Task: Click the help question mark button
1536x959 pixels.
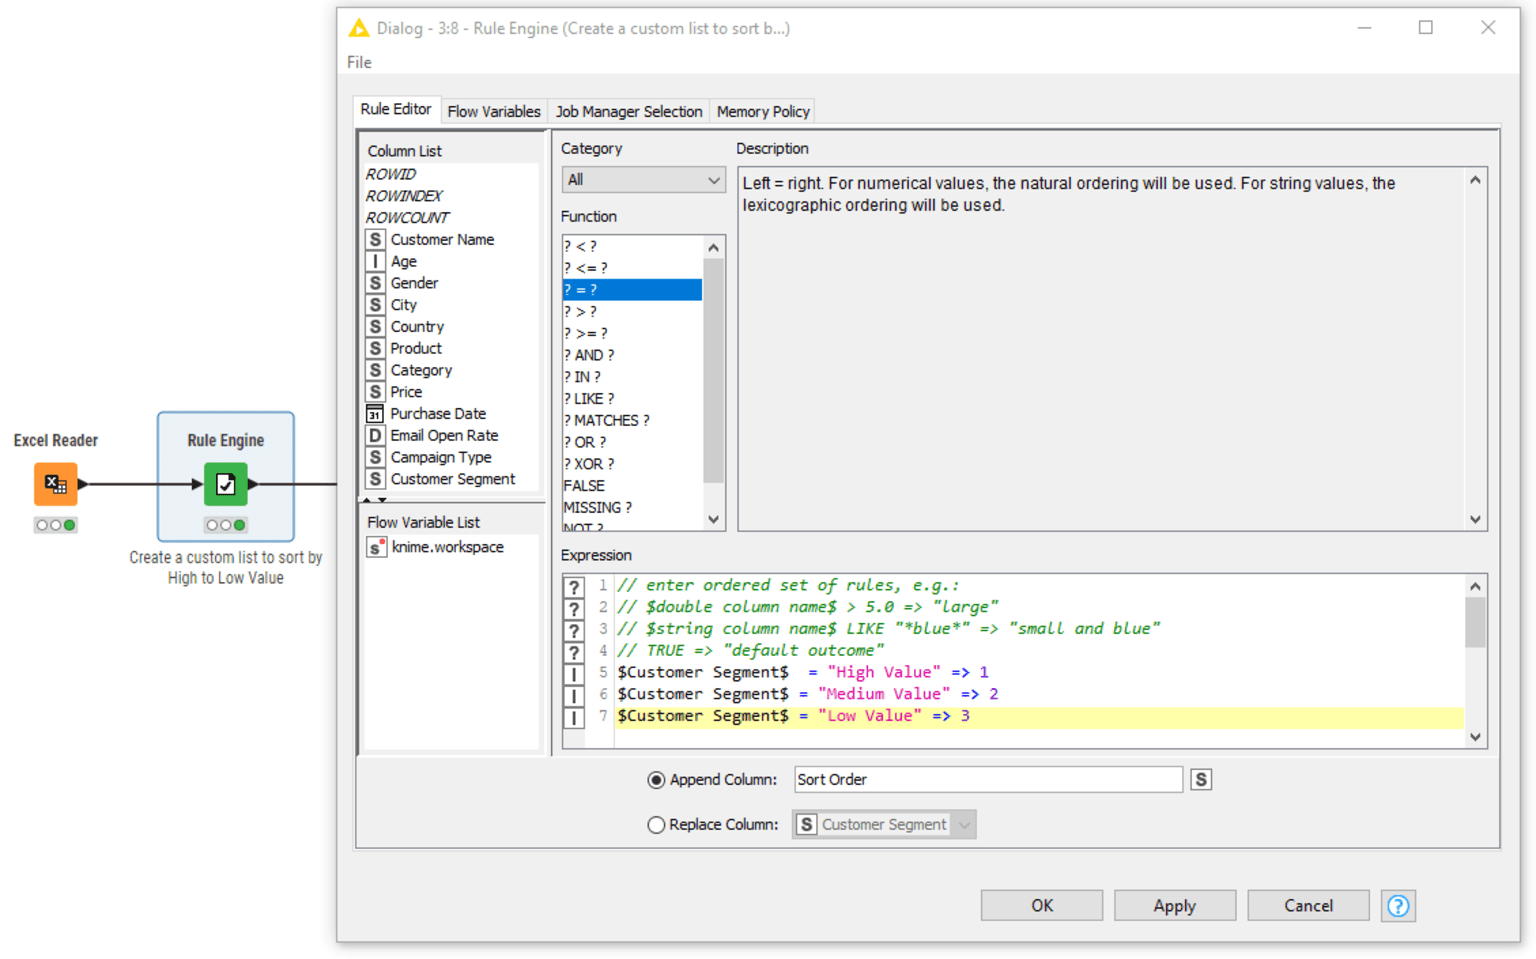Action: tap(1398, 906)
